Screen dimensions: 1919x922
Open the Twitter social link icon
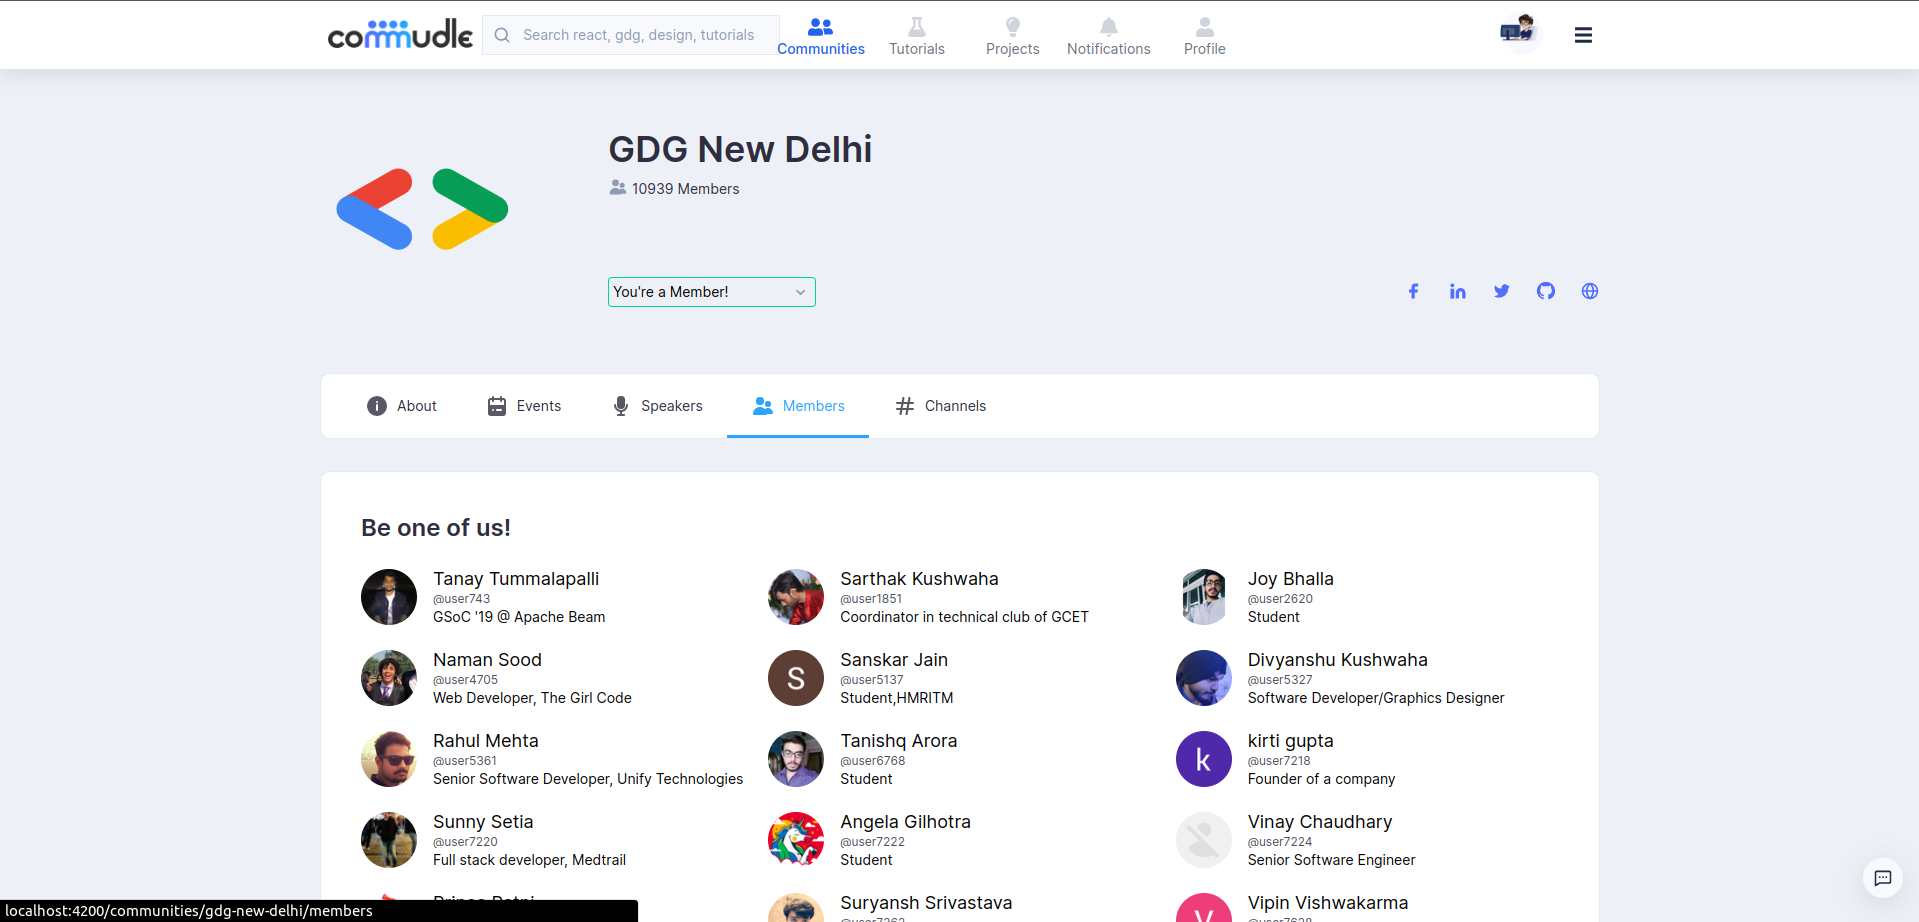click(1501, 291)
